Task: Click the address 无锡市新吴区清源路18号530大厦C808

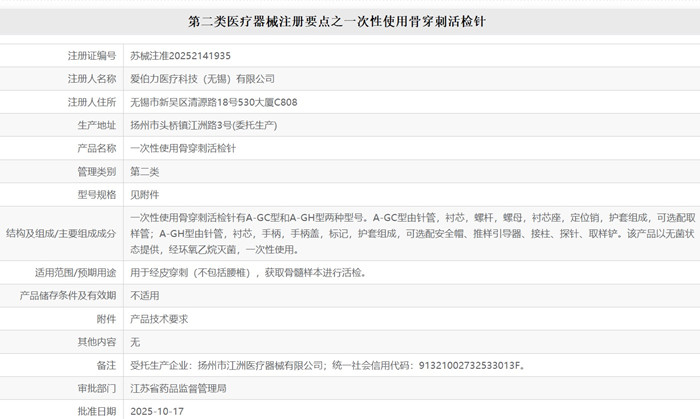Action: click(213, 102)
